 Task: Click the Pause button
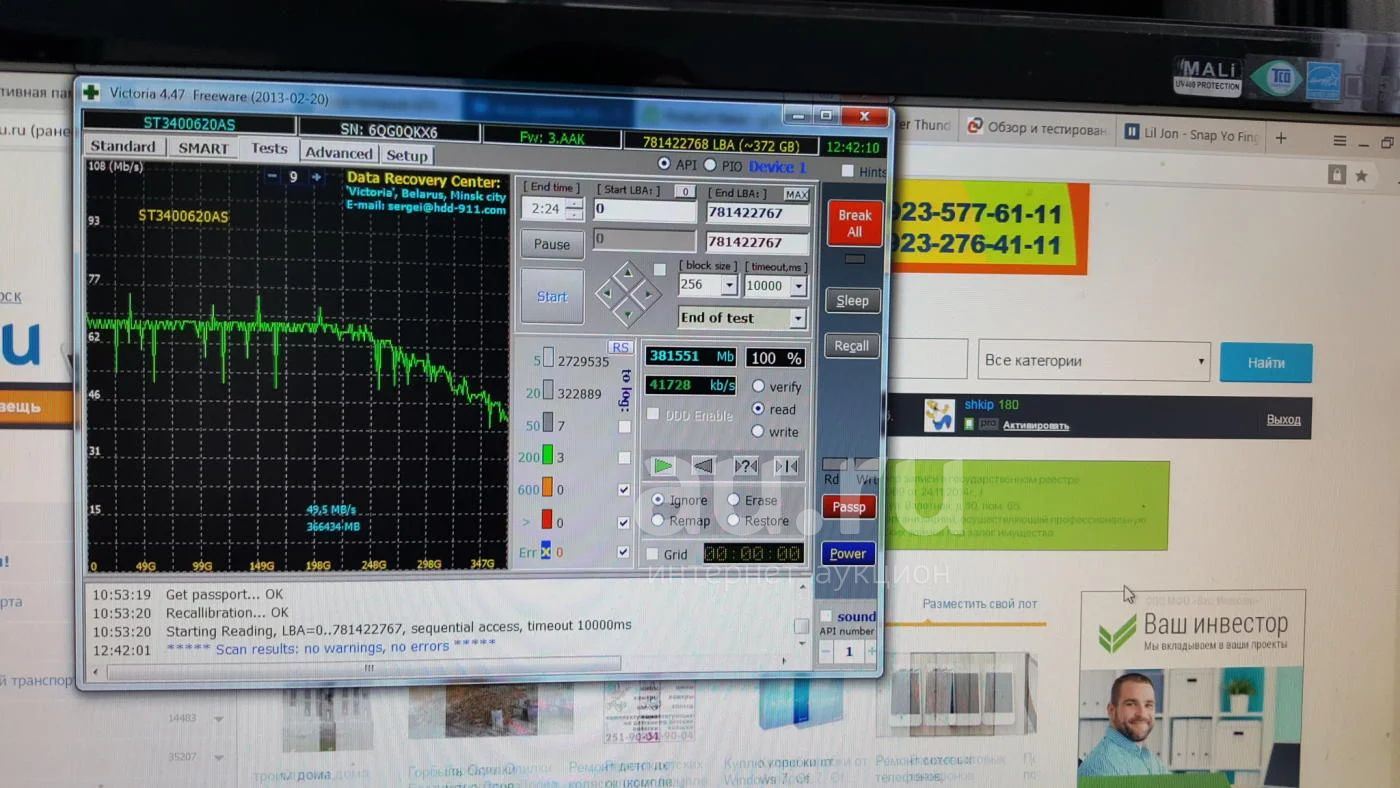tap(552, 244)
